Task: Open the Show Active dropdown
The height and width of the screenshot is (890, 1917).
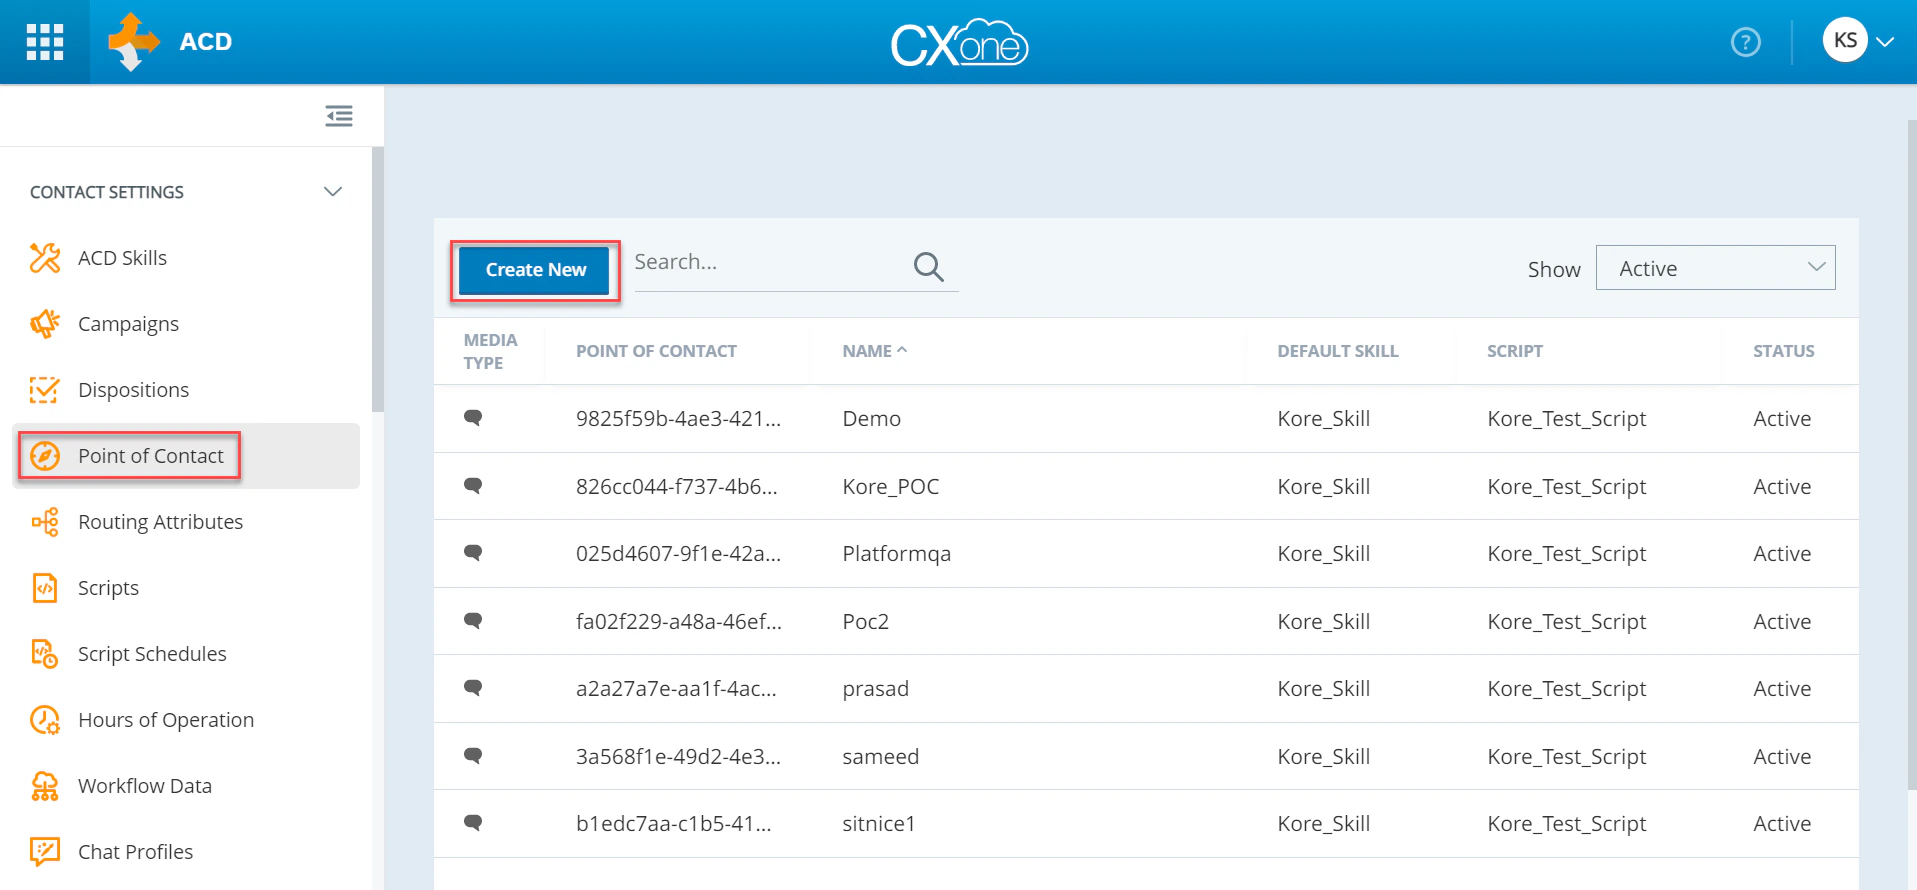Action: click(1715, 268)
